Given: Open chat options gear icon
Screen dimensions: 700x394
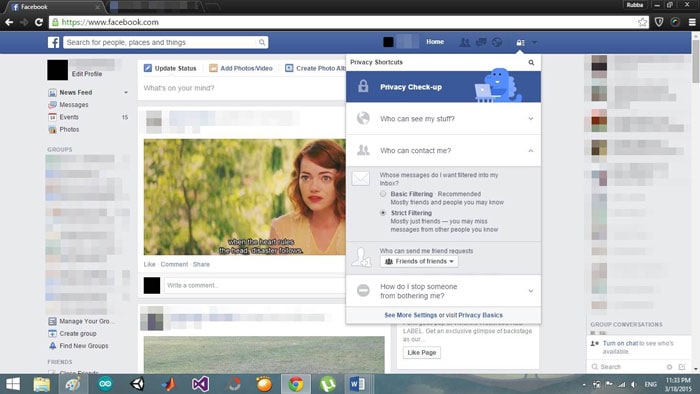Looking at the screenshot, I should coord(669,367).
